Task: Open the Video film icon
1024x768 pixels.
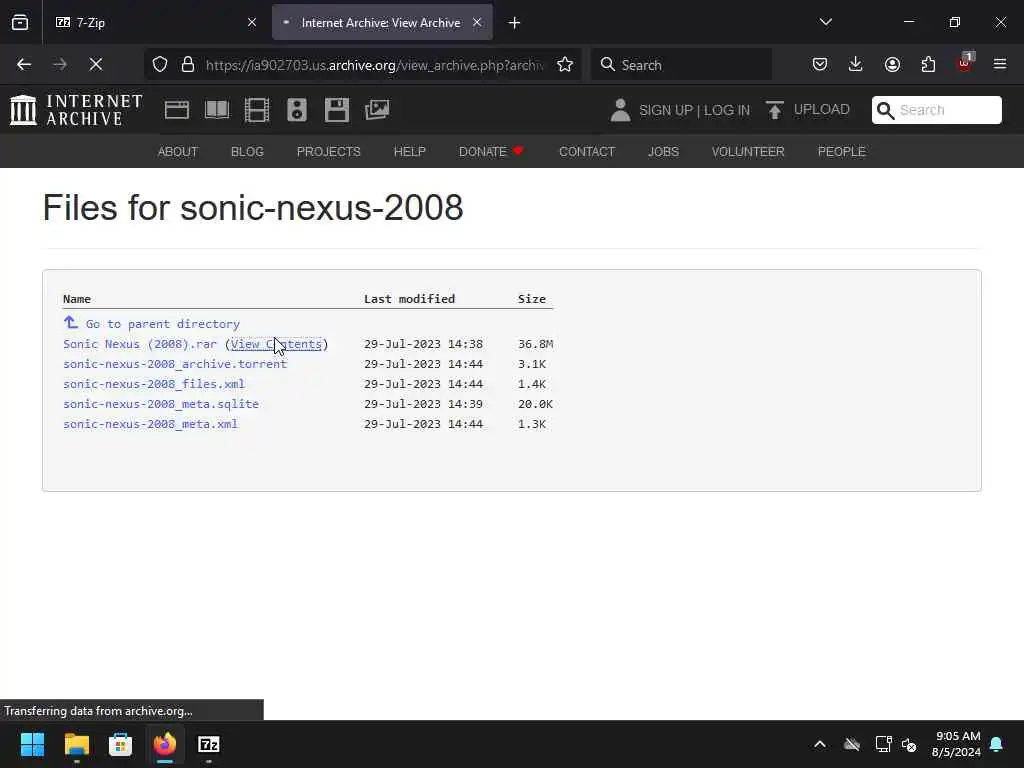Action: [257, 110]
